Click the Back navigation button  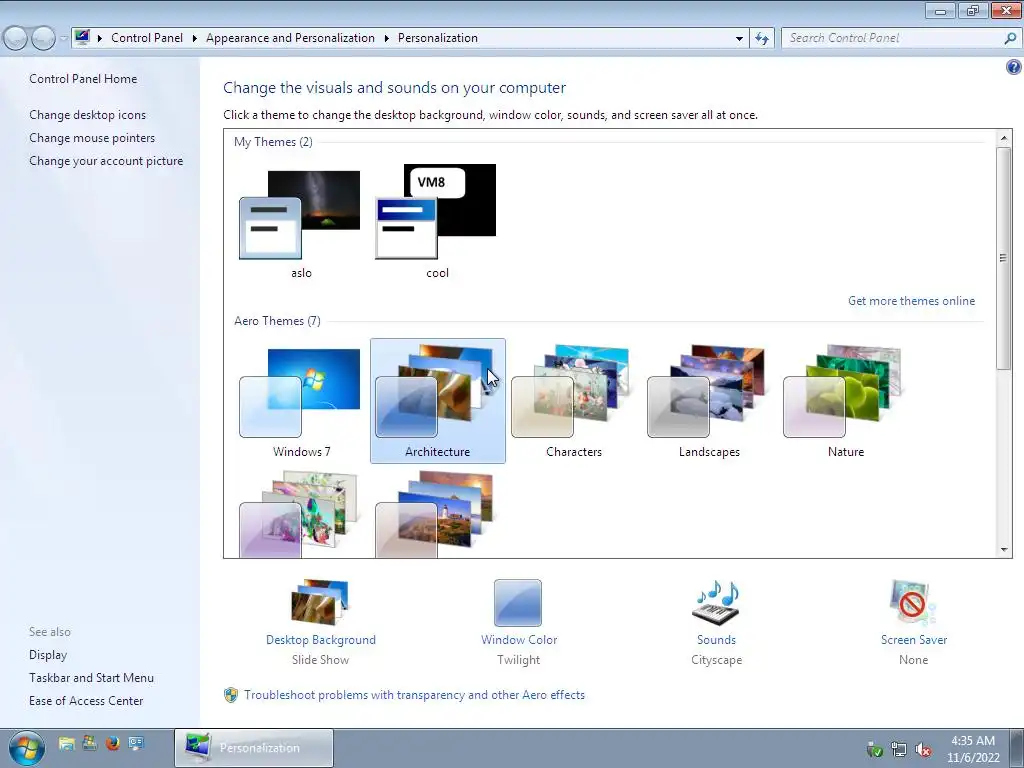coord(16,38)
